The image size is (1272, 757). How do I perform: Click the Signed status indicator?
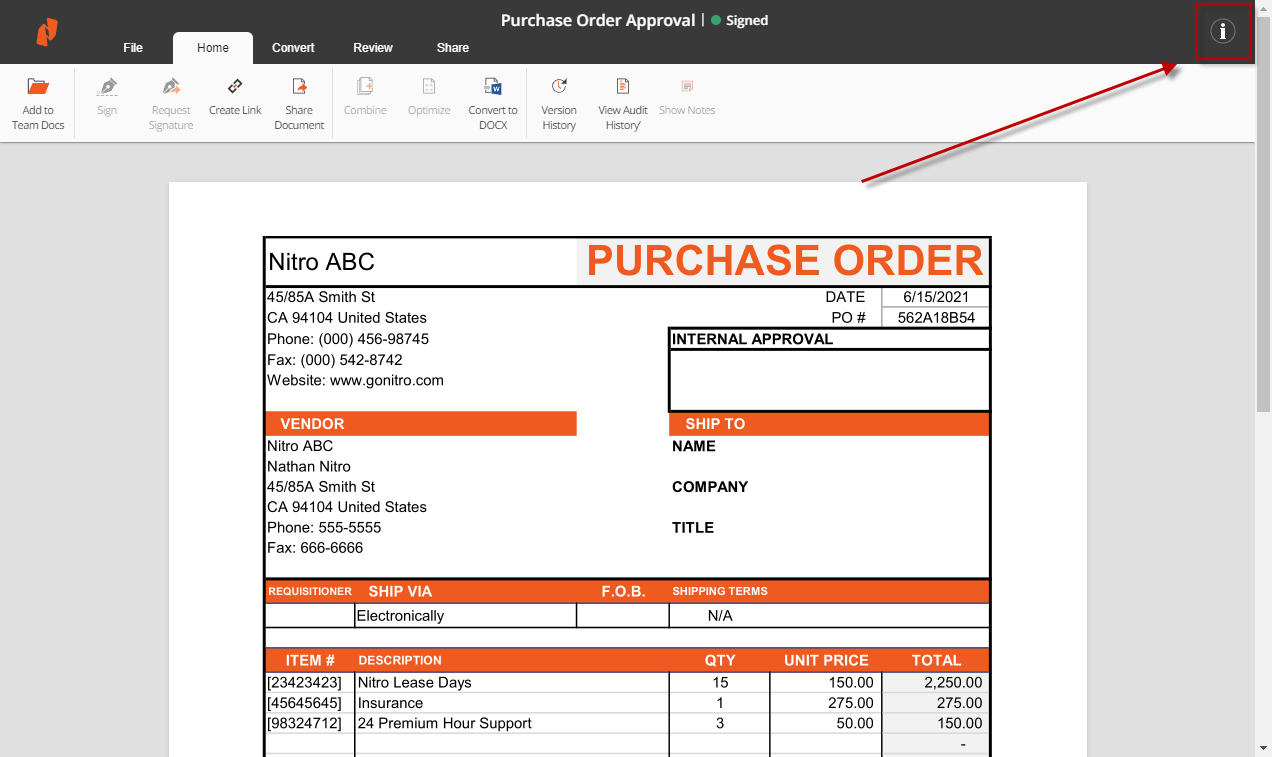[x=740, y=20]
